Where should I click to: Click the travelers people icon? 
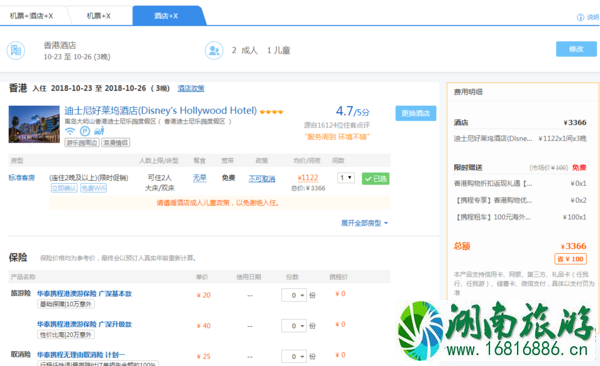214,50
